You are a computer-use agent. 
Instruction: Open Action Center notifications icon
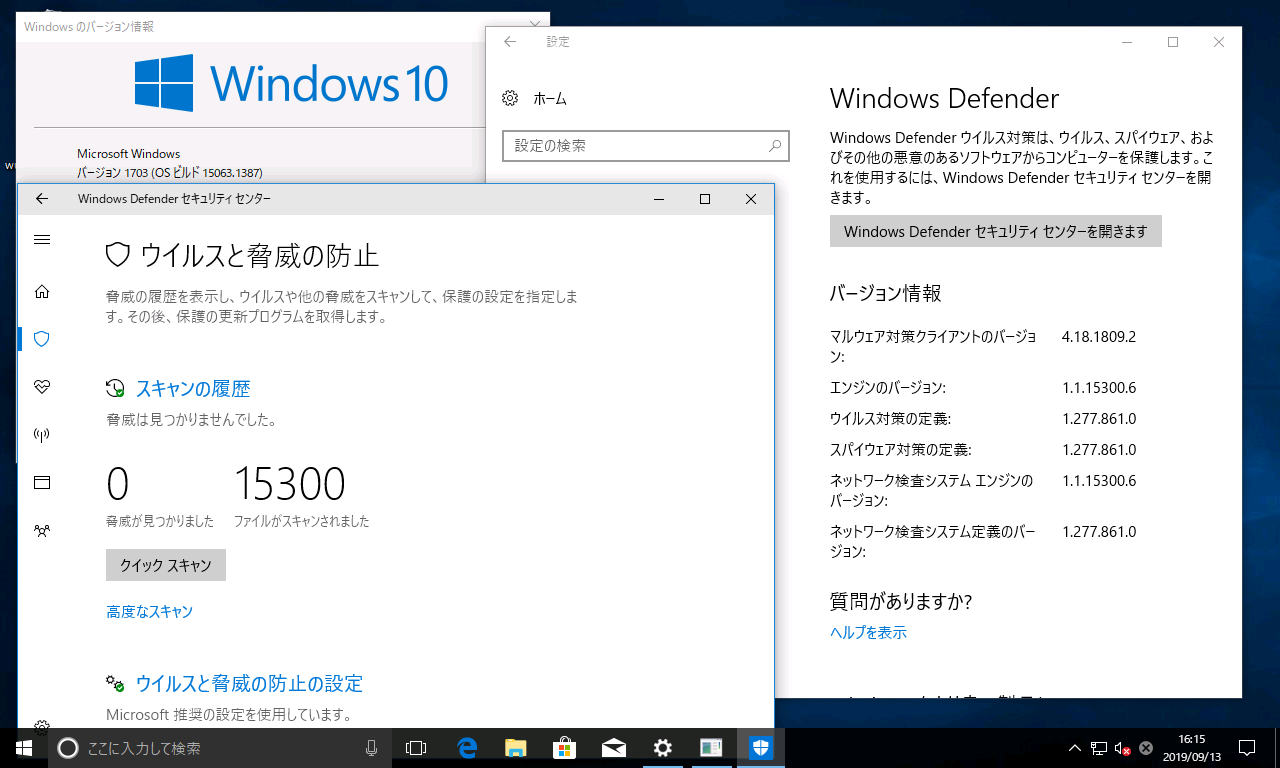pos(1247,748)
